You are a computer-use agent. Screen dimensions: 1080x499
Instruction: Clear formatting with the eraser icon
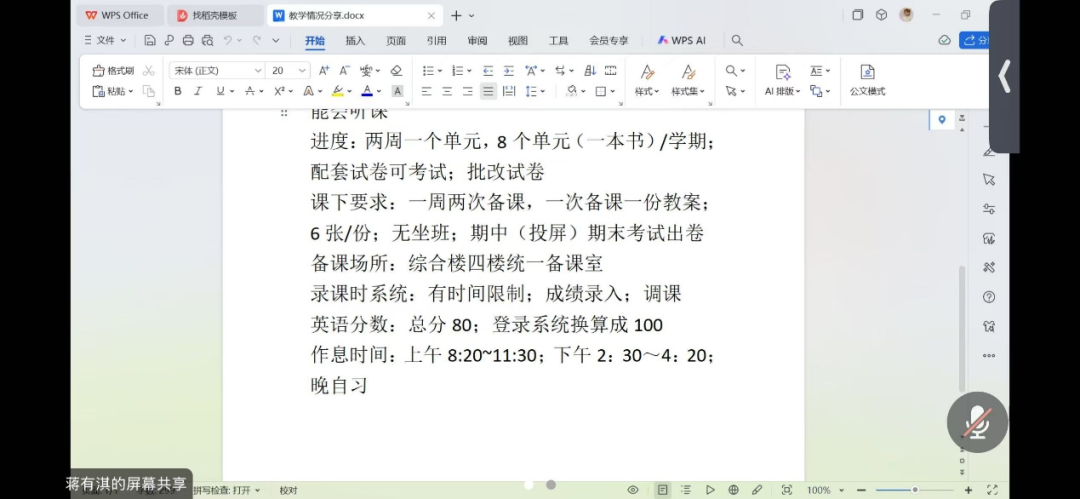396,71
